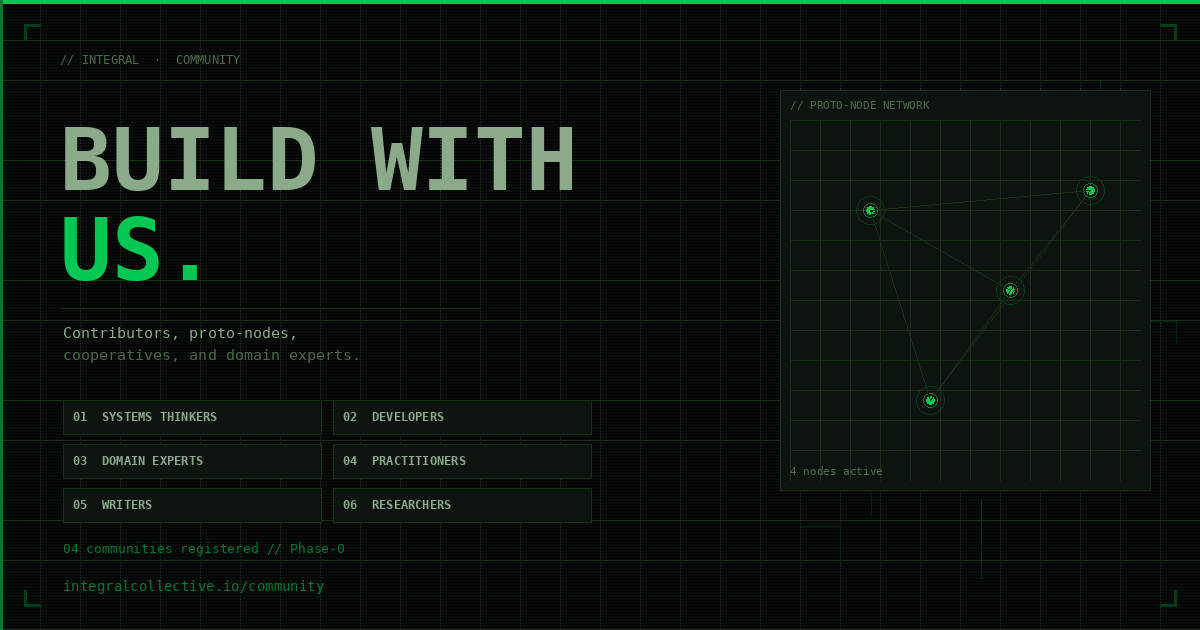Click "04 communities registered // Phase-0" status

click(204, 549)
